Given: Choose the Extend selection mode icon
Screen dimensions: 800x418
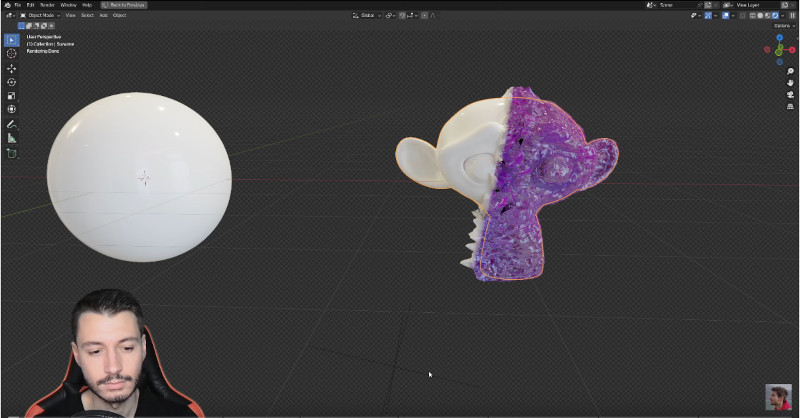Looking at the screenshot, I should [29, 26].
